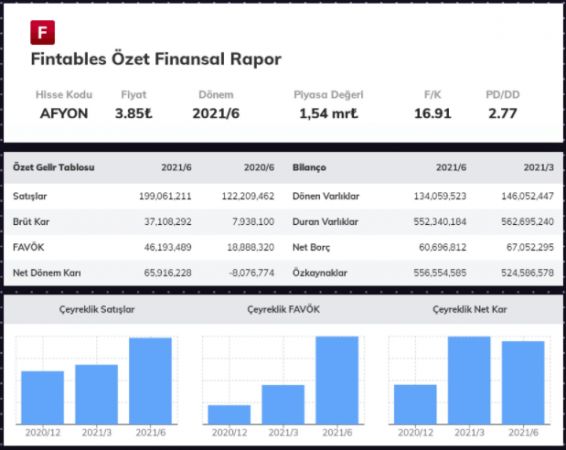Click the Duran Varlıklar row label

click(325, 222)
